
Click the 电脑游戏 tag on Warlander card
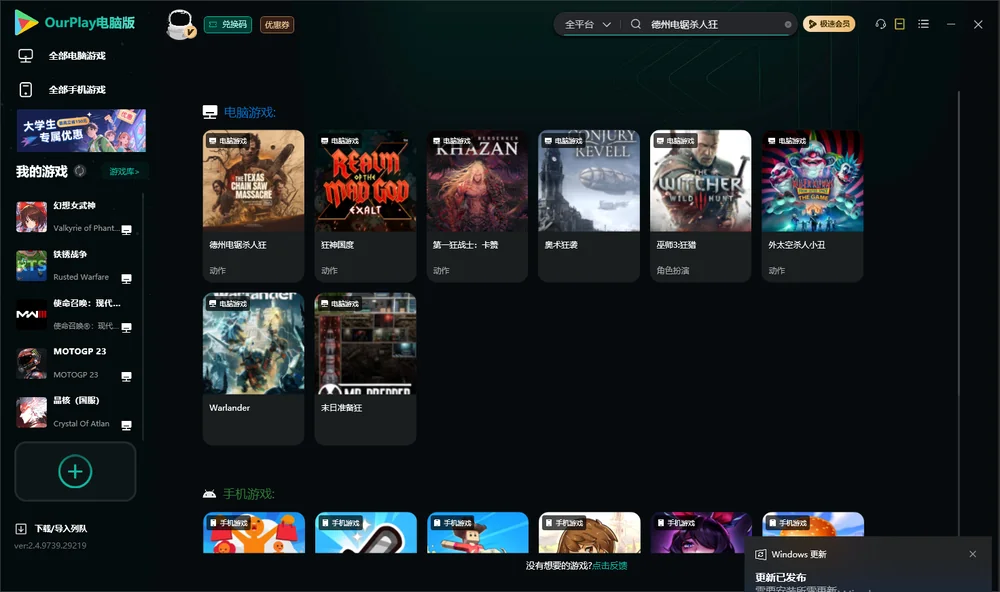(x=228, y=304)
